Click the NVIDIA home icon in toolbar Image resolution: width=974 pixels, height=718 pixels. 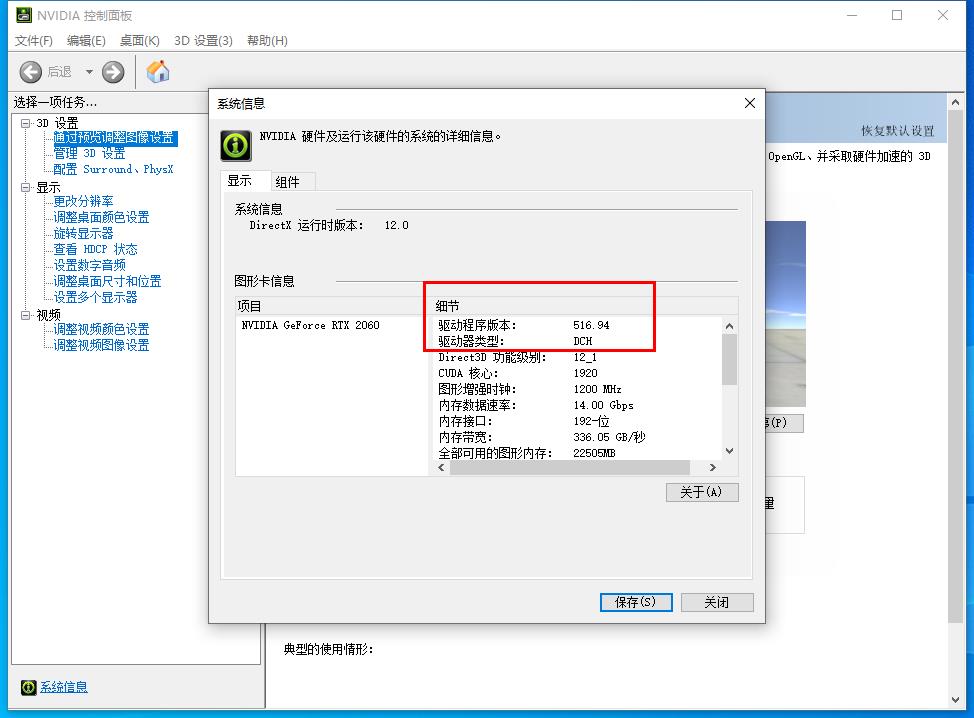[157, 71]
